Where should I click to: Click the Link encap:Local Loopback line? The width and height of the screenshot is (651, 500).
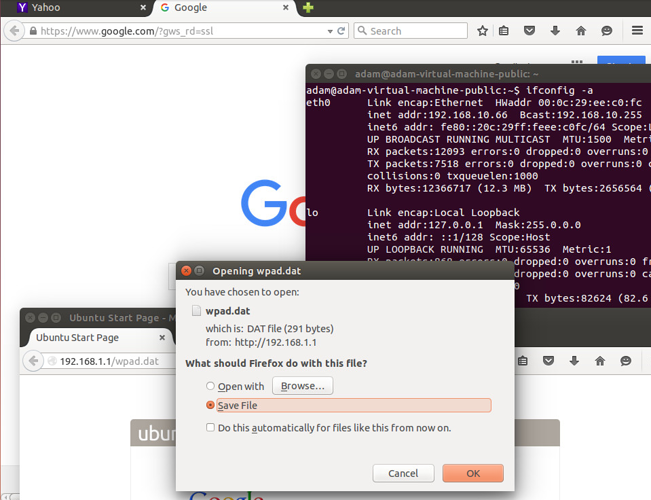click(x=443, y=213)
